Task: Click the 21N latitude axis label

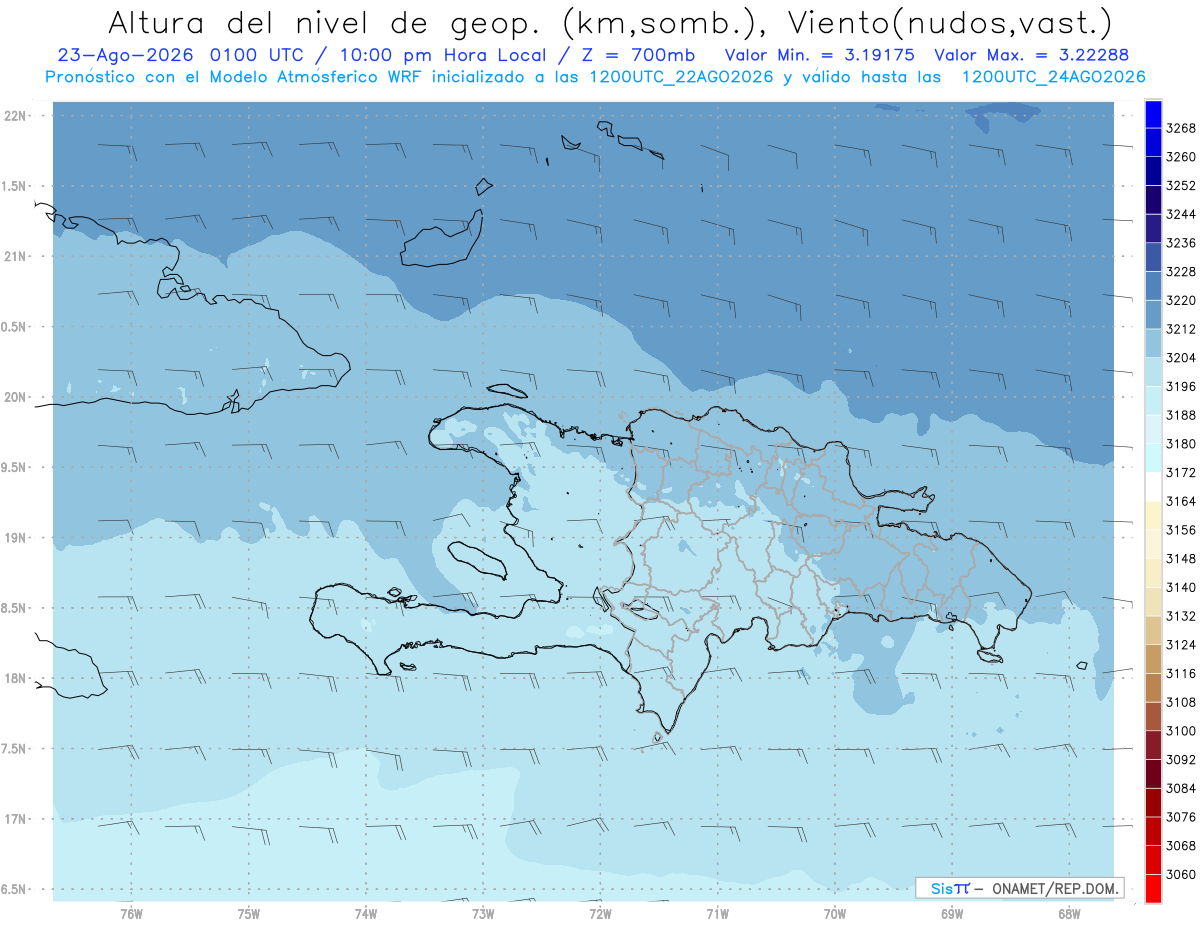Action: 15,257
